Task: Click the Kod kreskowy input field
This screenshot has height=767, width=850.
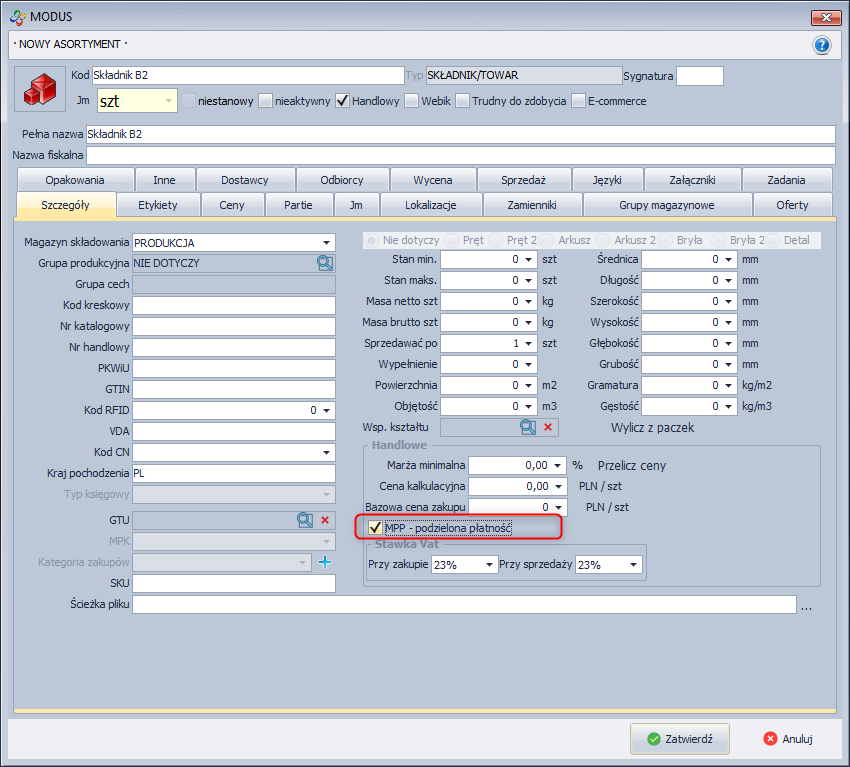Action: pos(233,305)
